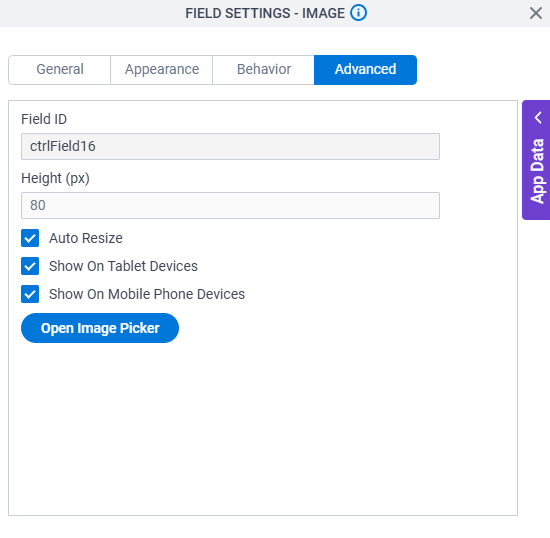Toggle the Show On Mobile Phone Devices checkbox
The width and height of the screenshot is (550, 538).
[x=30, y=294]
